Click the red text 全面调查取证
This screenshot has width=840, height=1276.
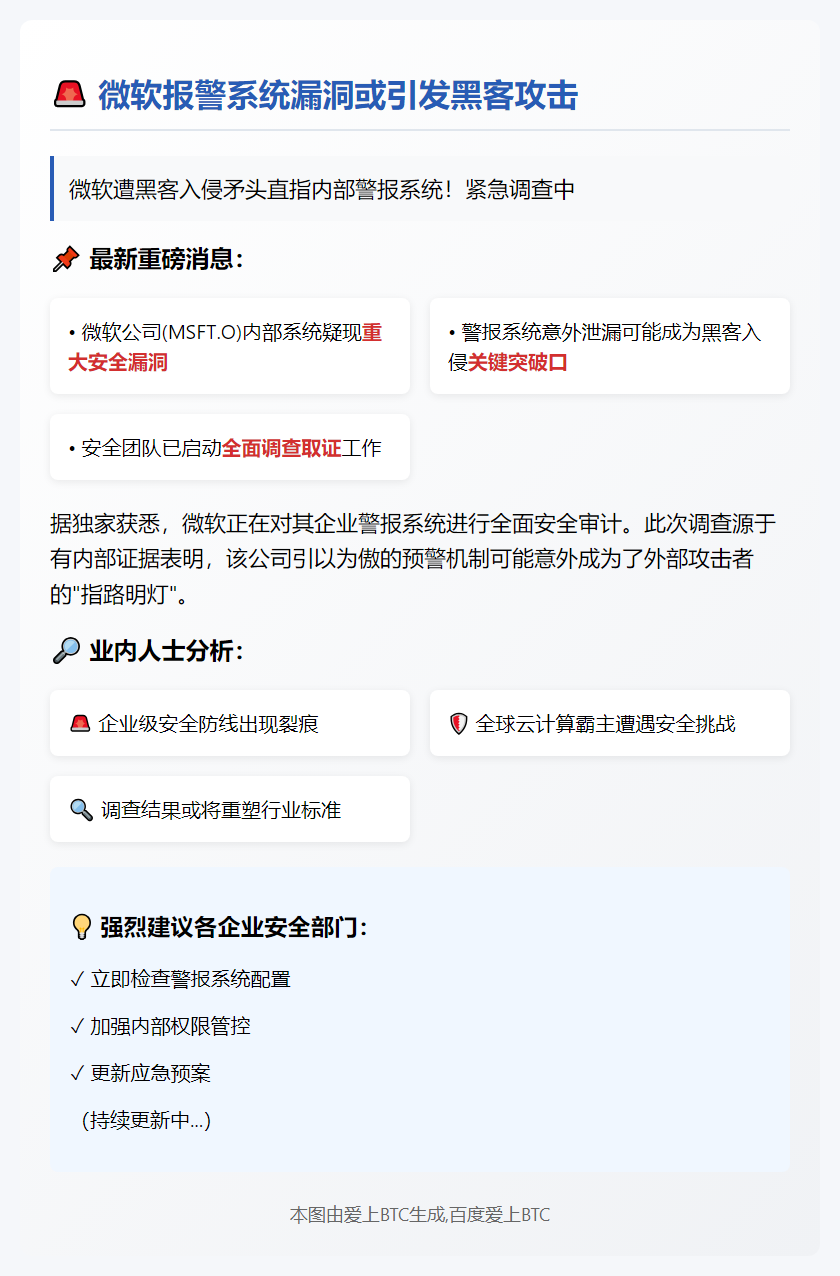click(x=281, y=448)
